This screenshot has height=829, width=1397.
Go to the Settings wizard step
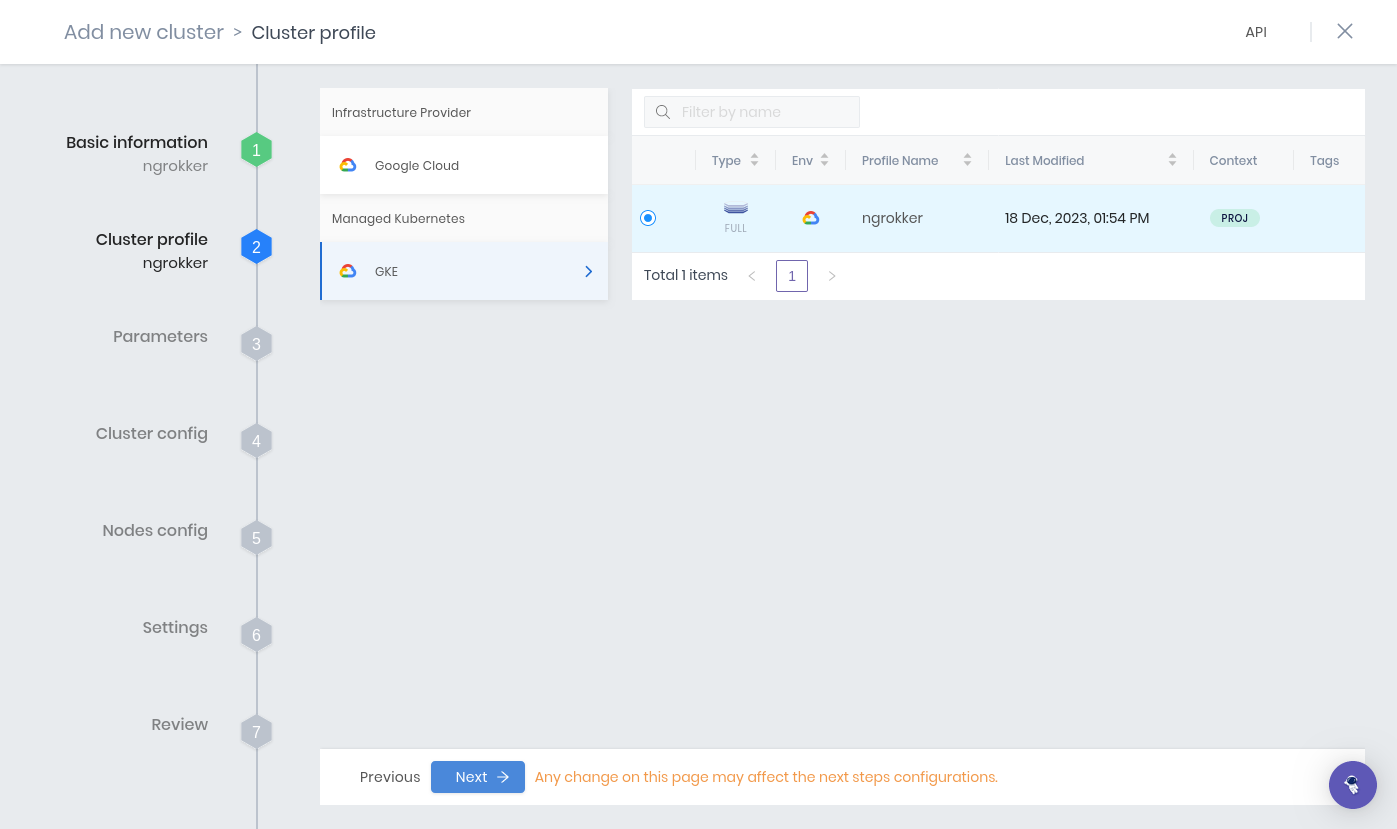coord(256,634)
